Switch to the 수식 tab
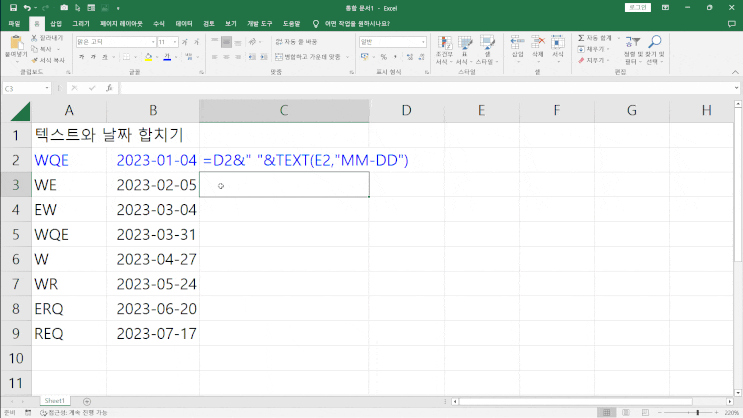 [159, 24]
